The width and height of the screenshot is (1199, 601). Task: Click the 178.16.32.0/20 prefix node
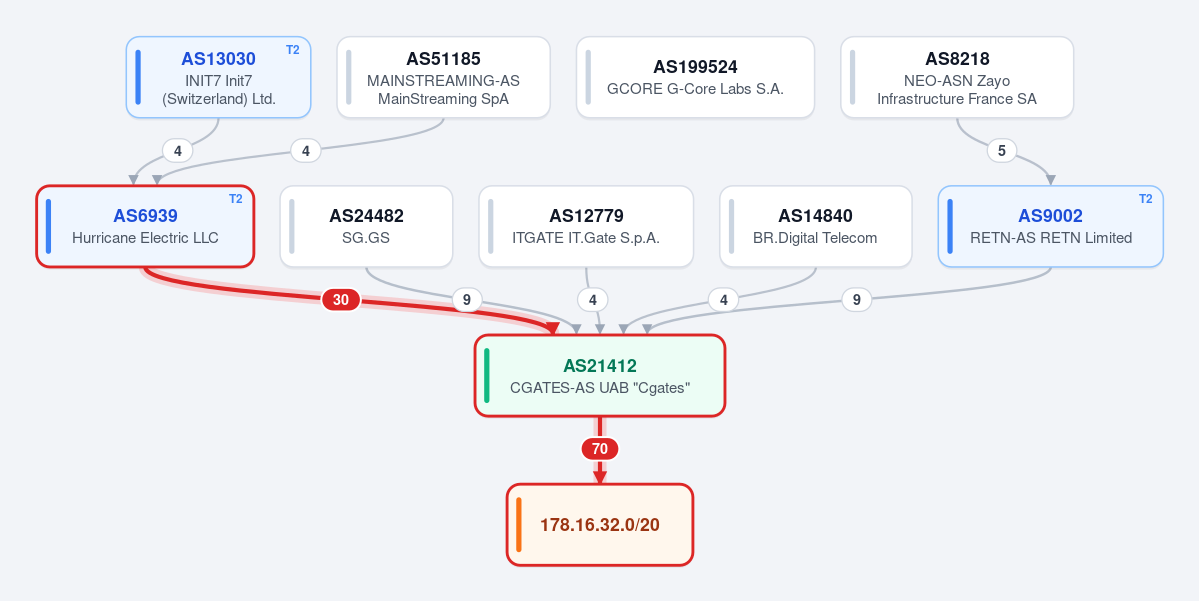click(x=600, y=525)
